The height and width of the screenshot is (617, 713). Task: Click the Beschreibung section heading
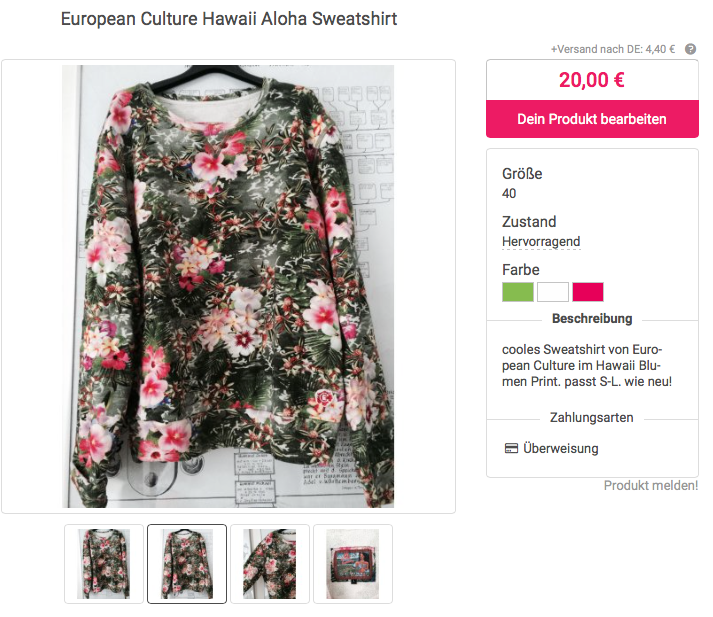pos(592,319)
